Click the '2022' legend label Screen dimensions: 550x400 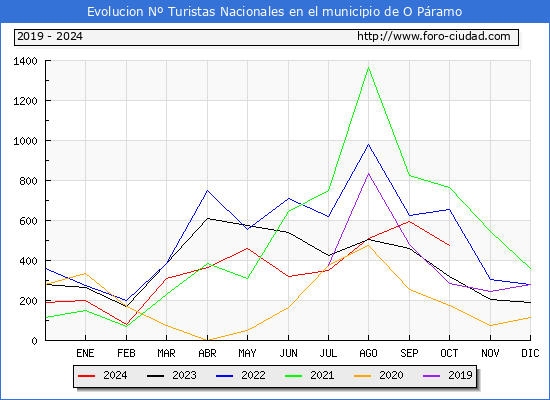tap(253, 375)
